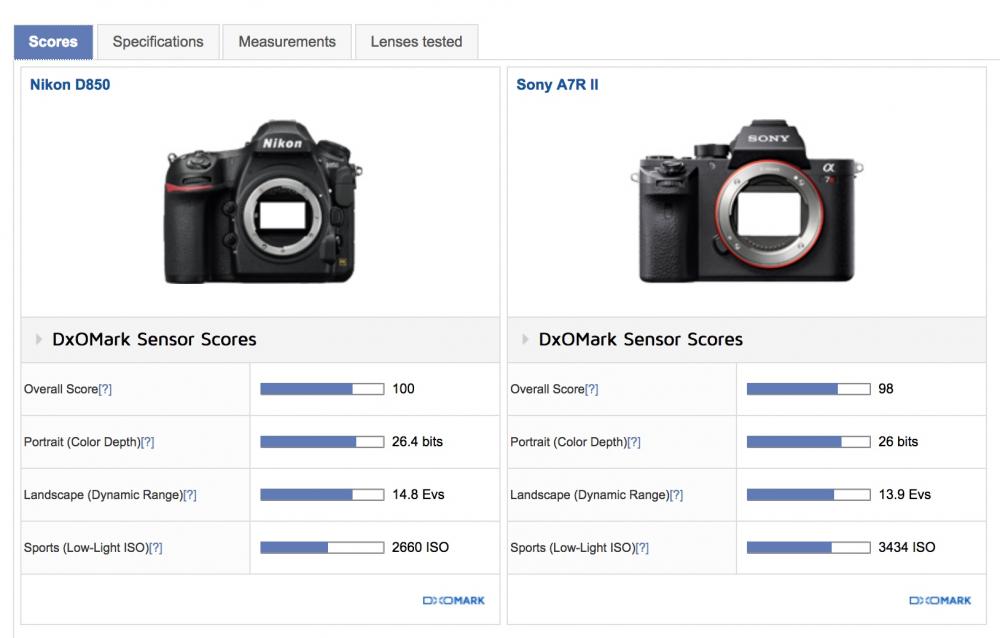Open Portrait Color Depth help for Nikon D850
Screen dimensions: 1000x638
point(147,442)
